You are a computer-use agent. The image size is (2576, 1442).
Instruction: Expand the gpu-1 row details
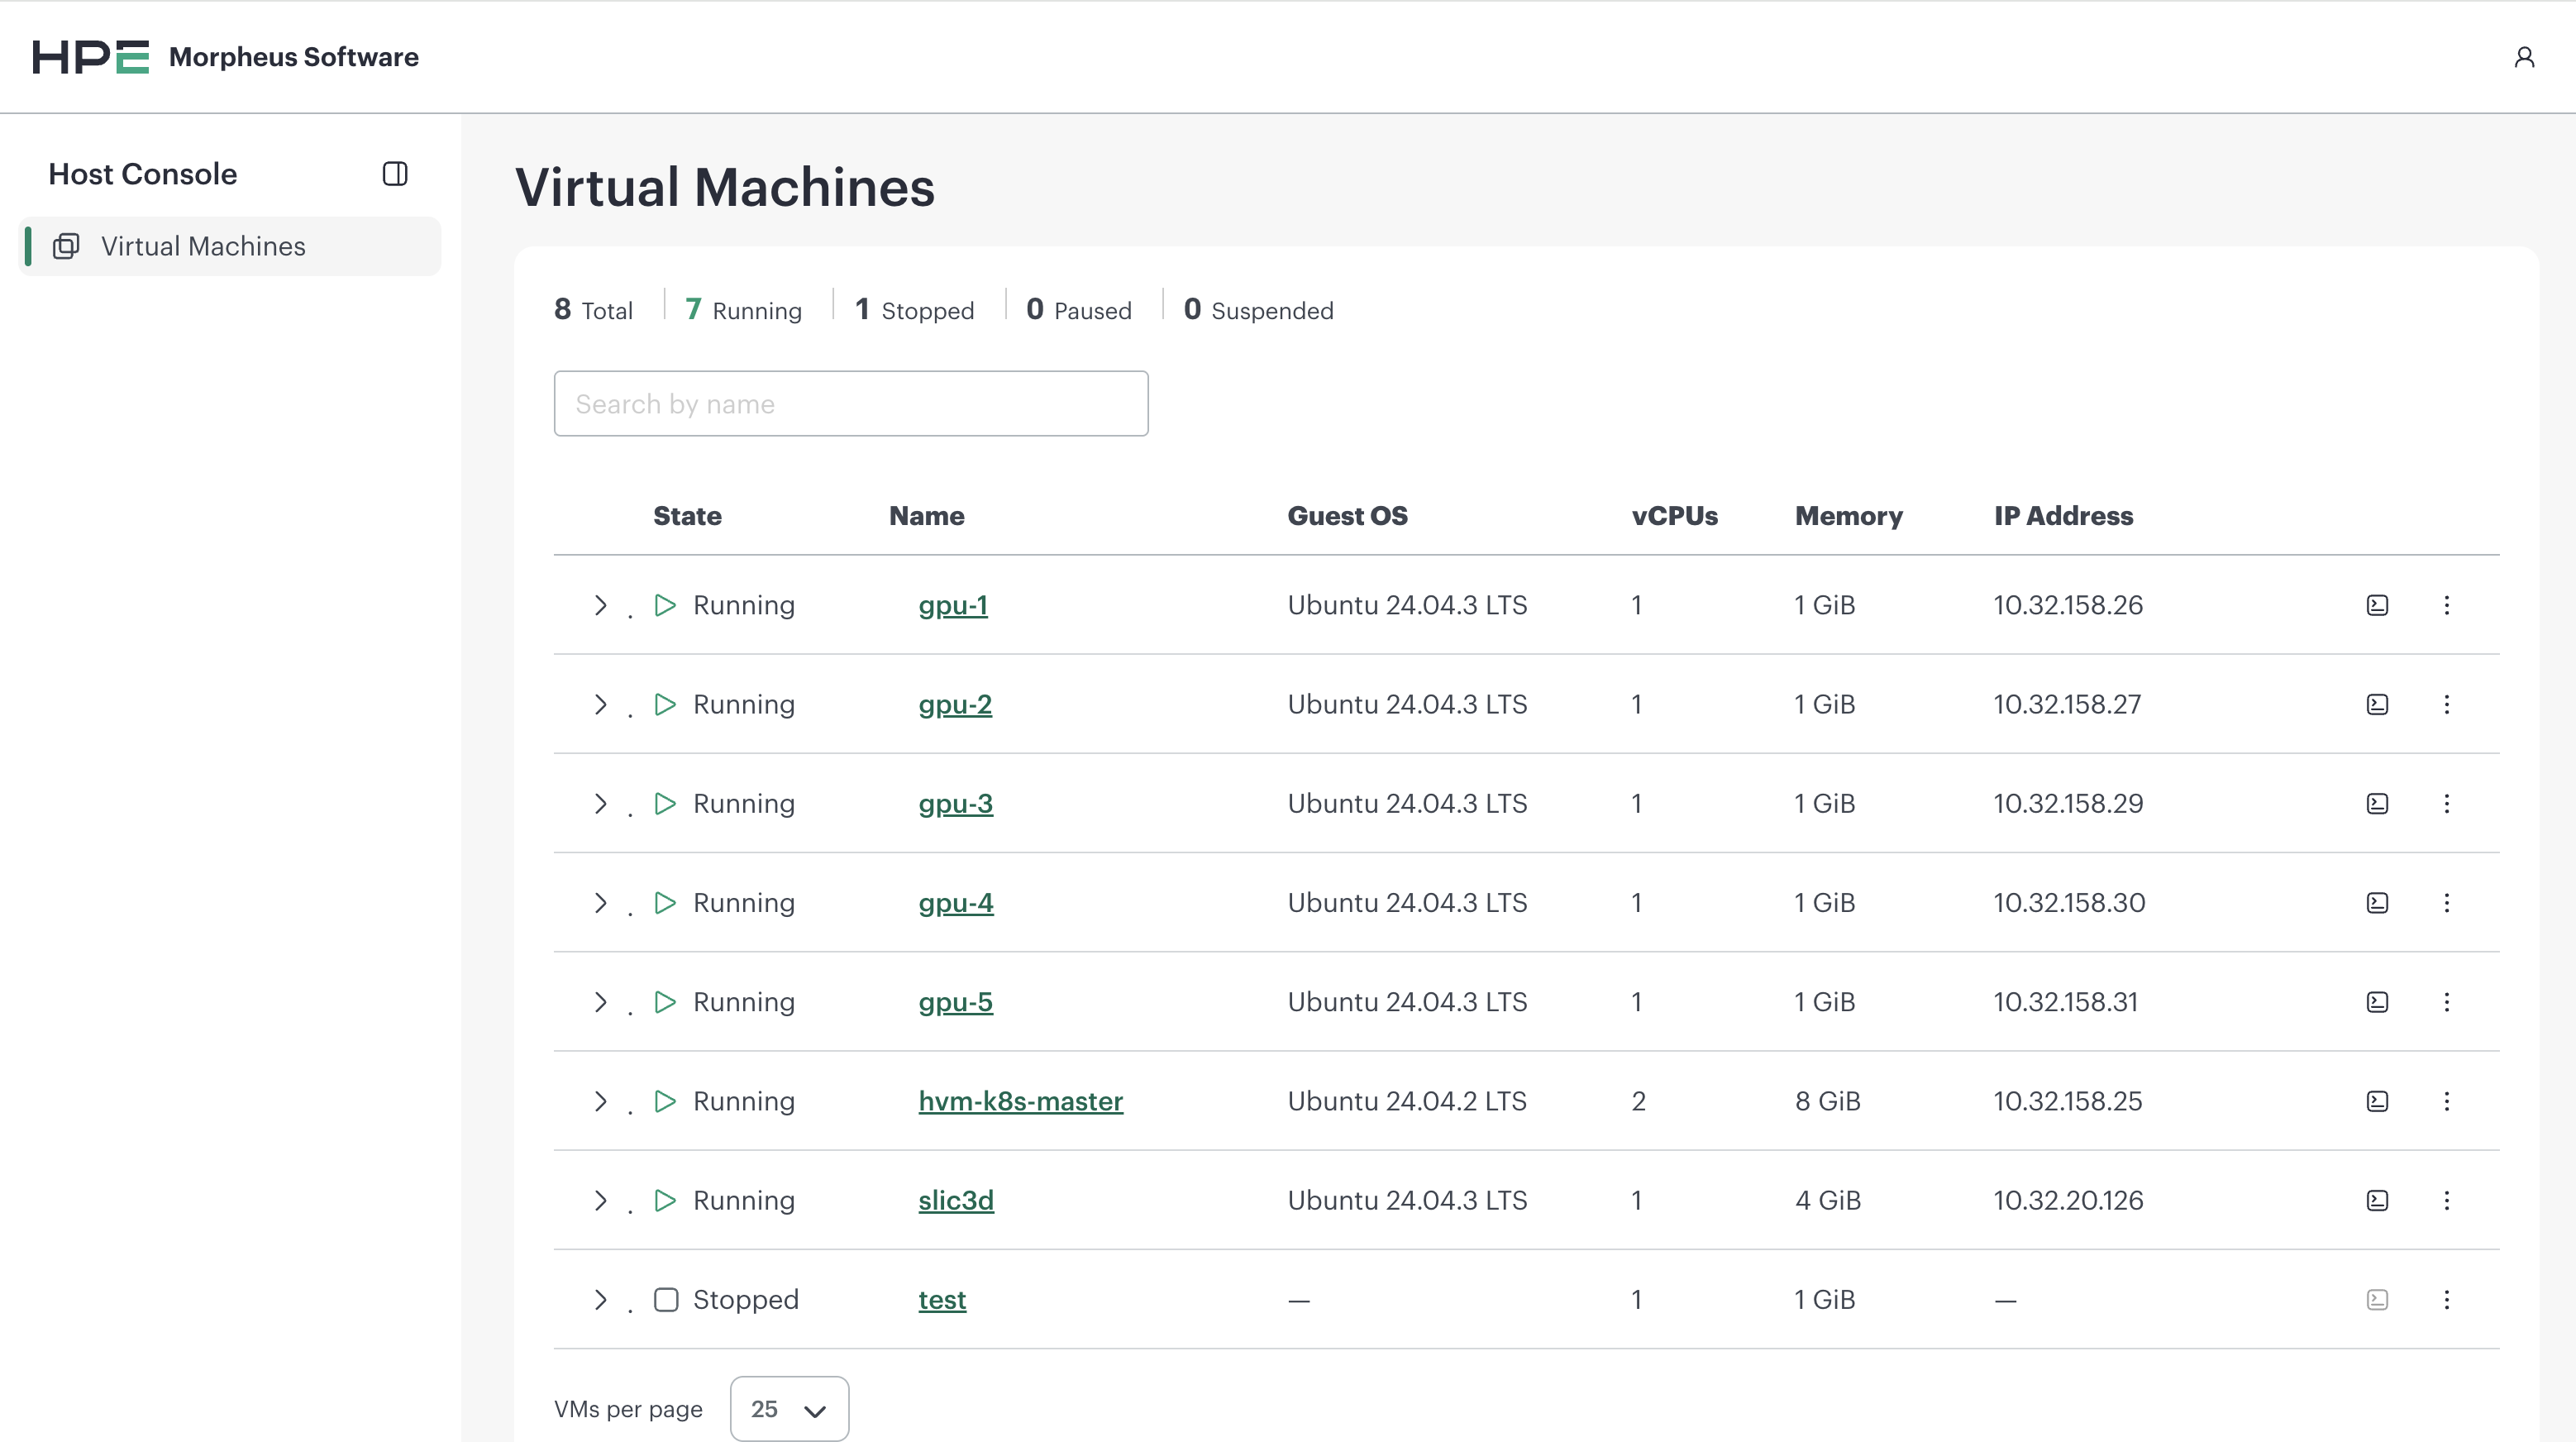coord(600,605)
